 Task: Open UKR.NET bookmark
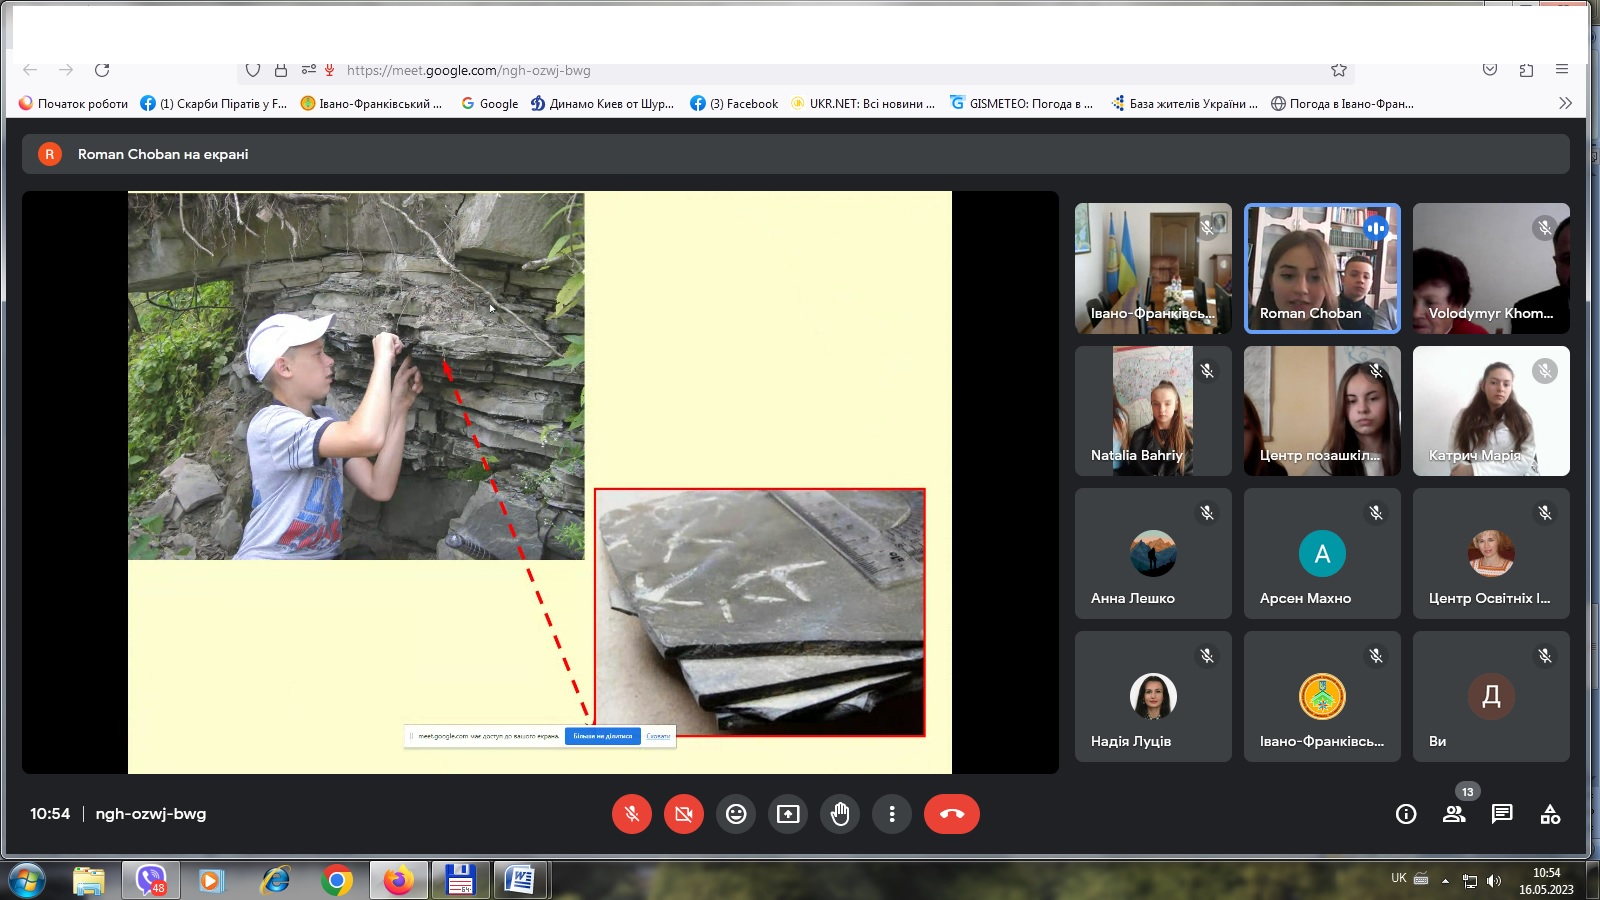[x=862, y=103]
